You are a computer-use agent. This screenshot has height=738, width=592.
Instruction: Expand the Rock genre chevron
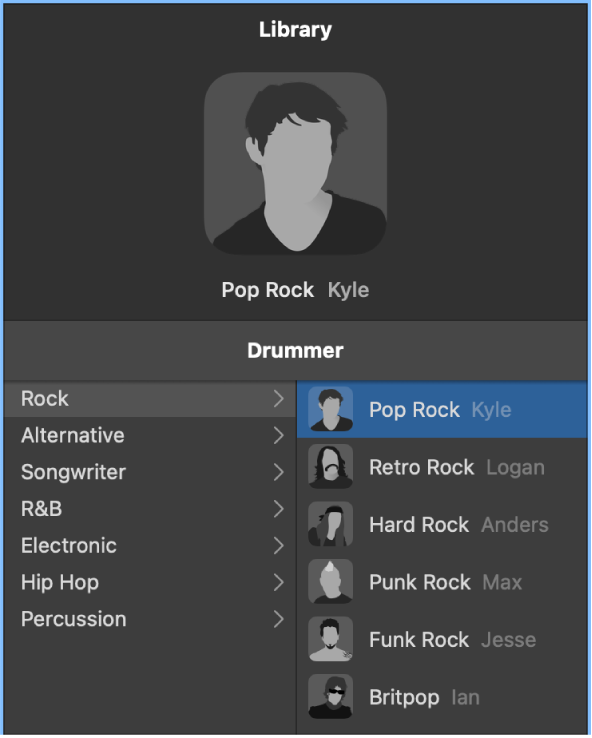click(279, 399)
